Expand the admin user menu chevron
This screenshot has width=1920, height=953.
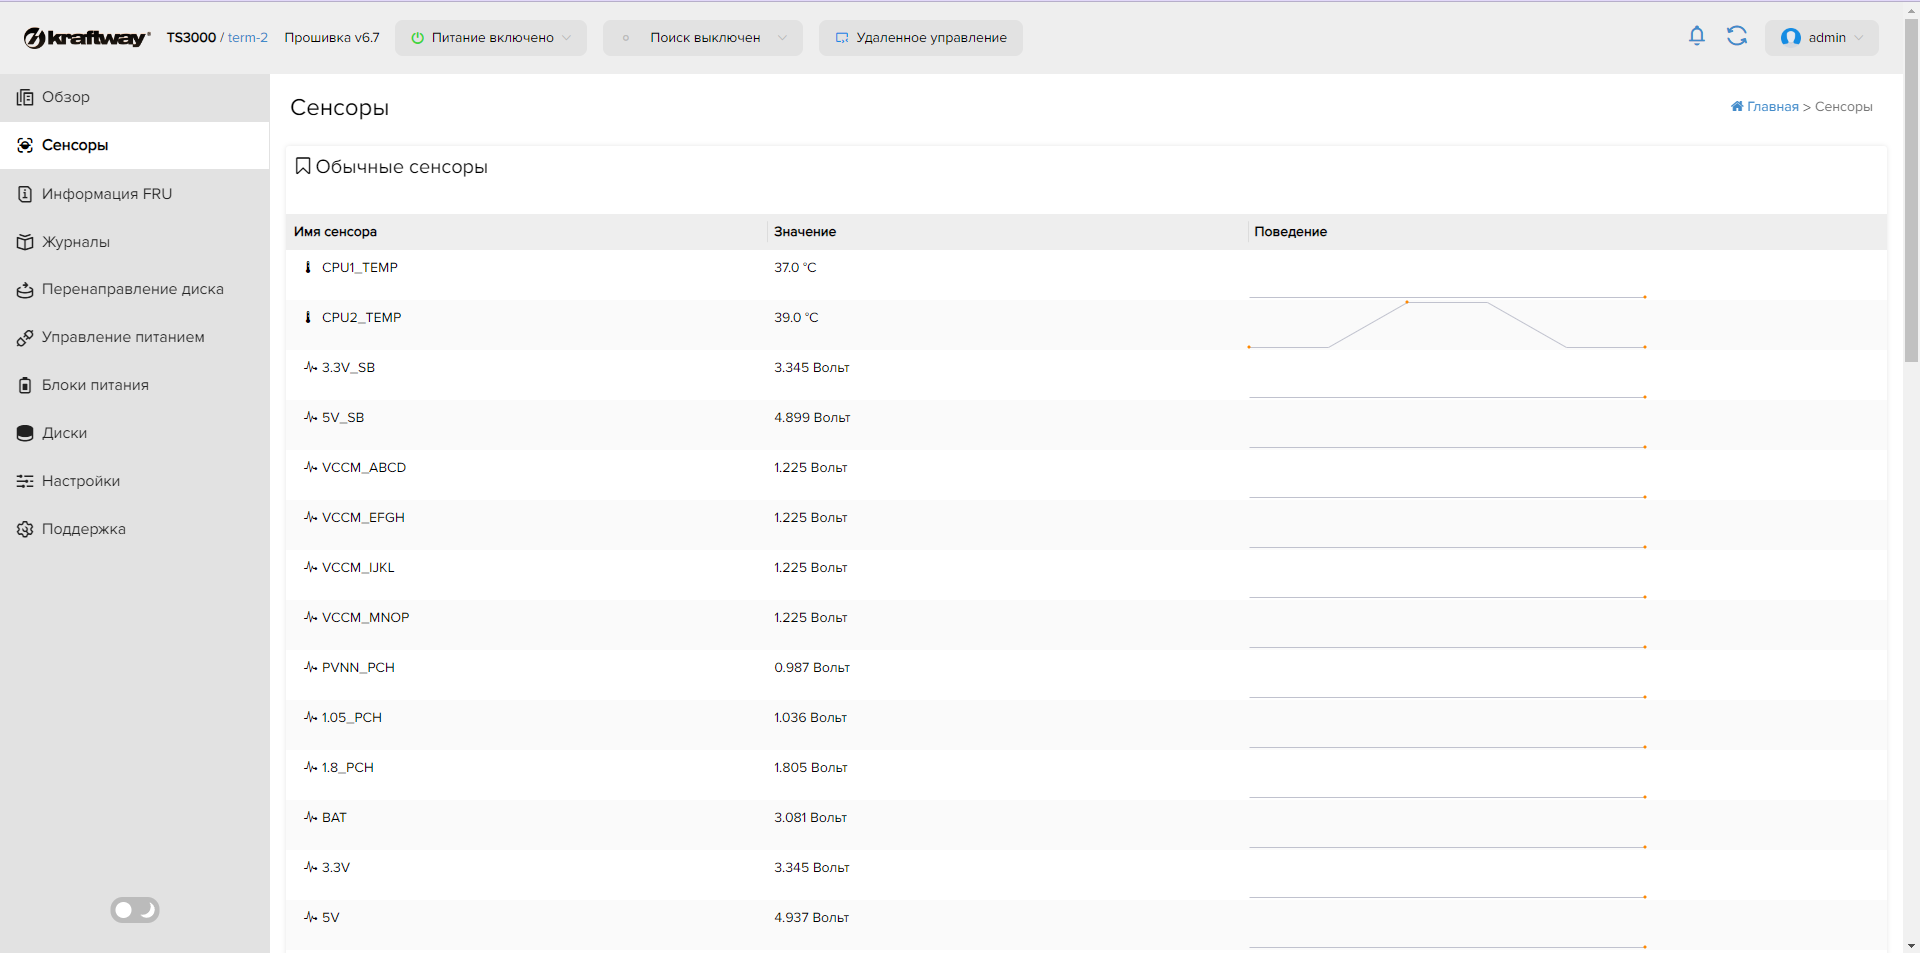(1859, 38)
